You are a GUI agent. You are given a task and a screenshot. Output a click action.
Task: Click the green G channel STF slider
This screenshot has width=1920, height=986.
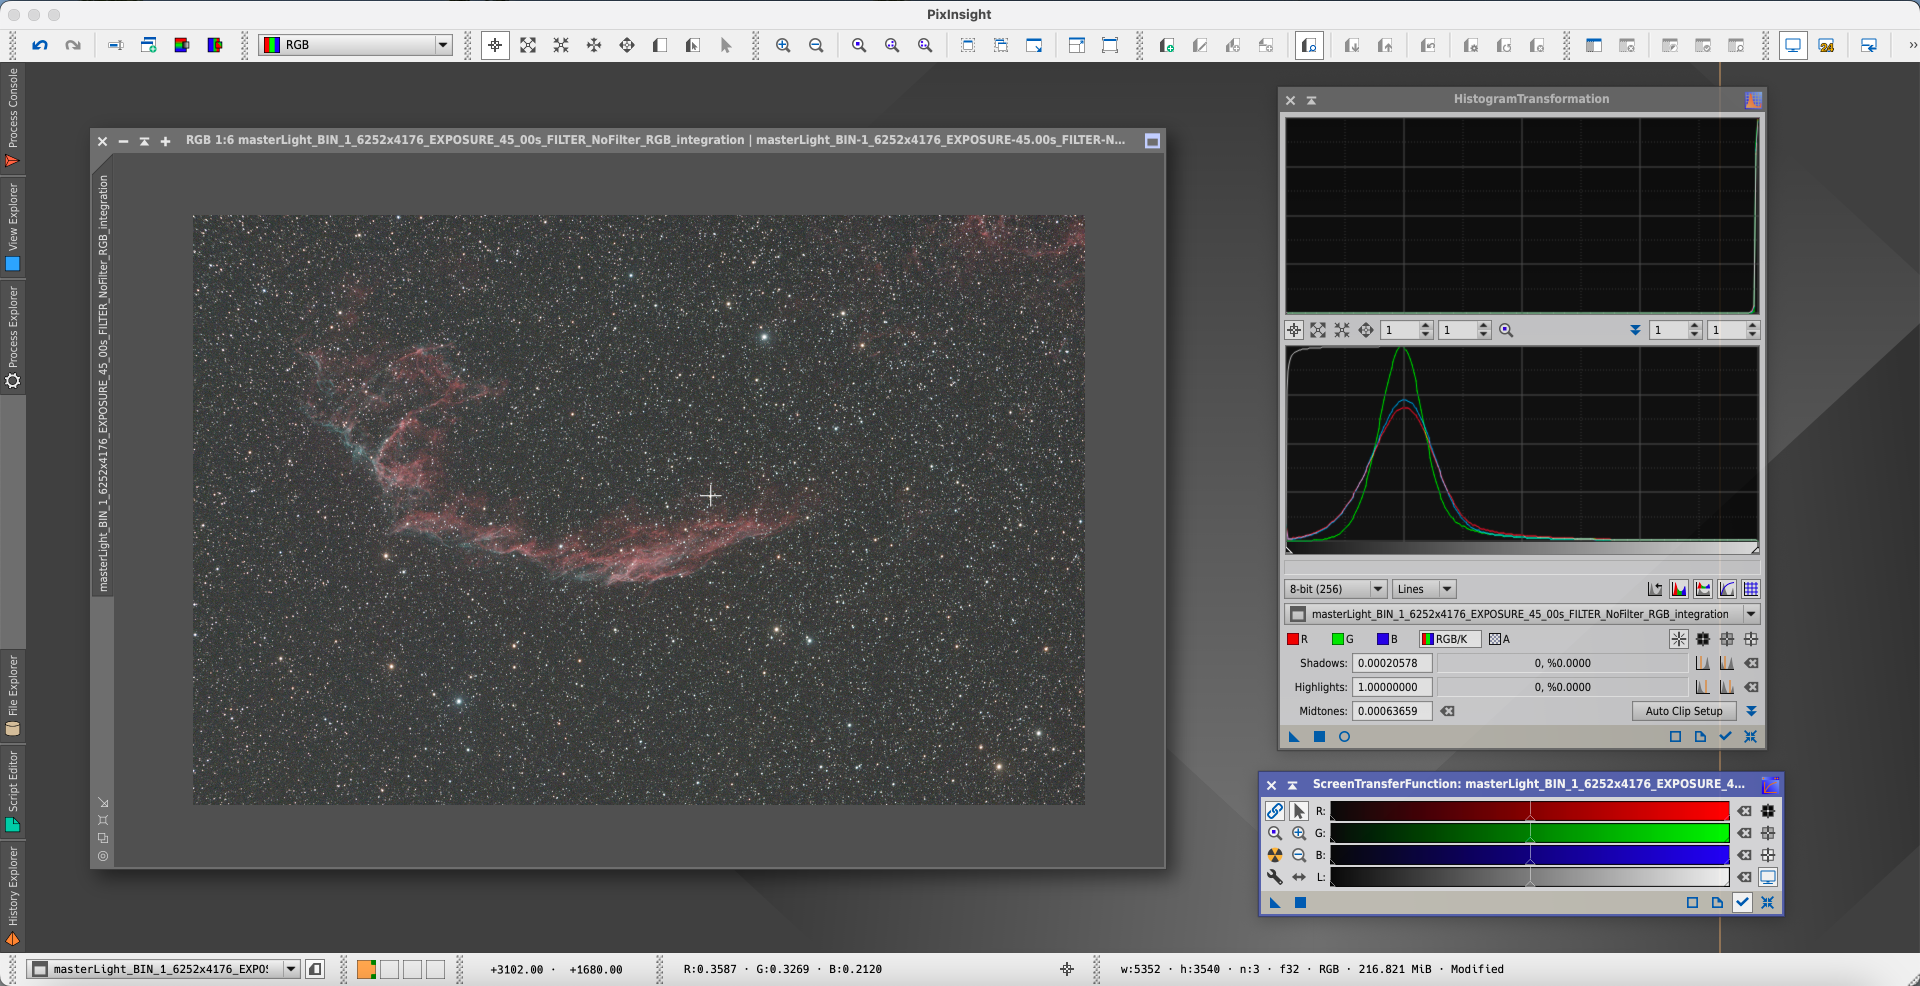[1529, 833]
